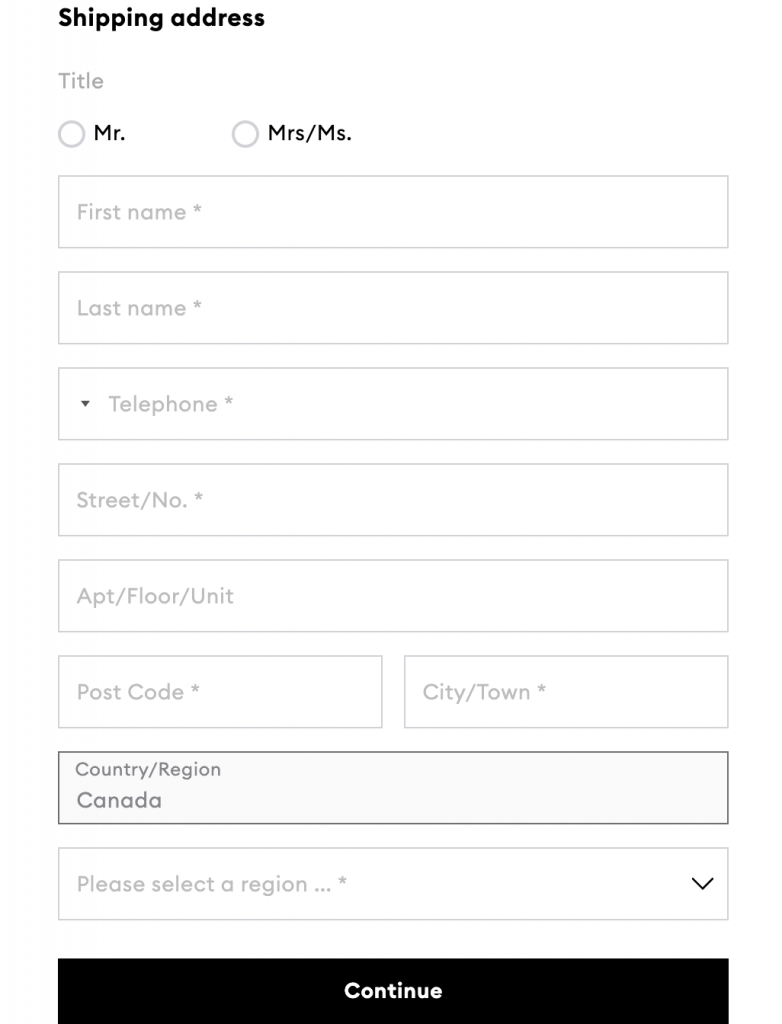Select the Mr. radio button

71,134
